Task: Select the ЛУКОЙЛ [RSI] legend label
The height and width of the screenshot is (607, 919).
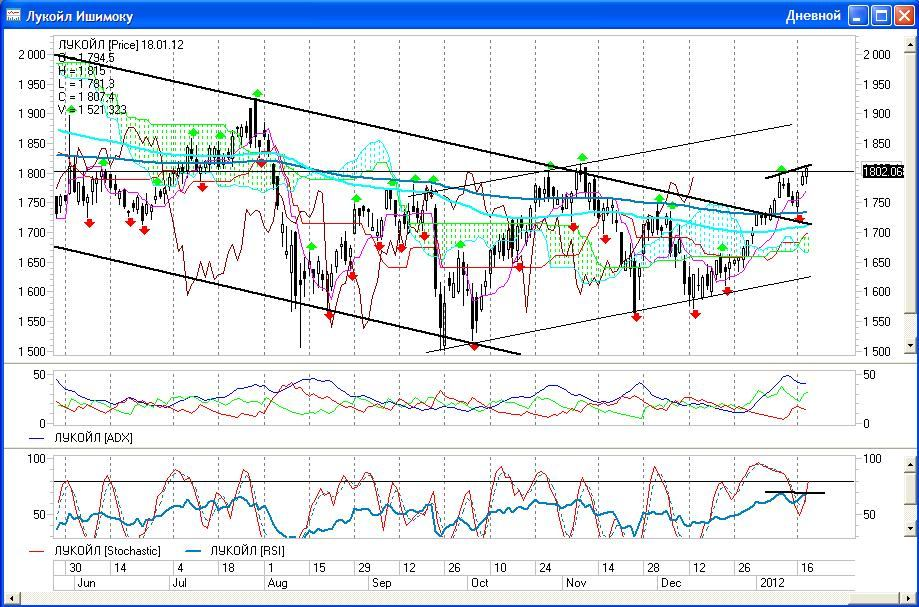Action: (247, 551)
